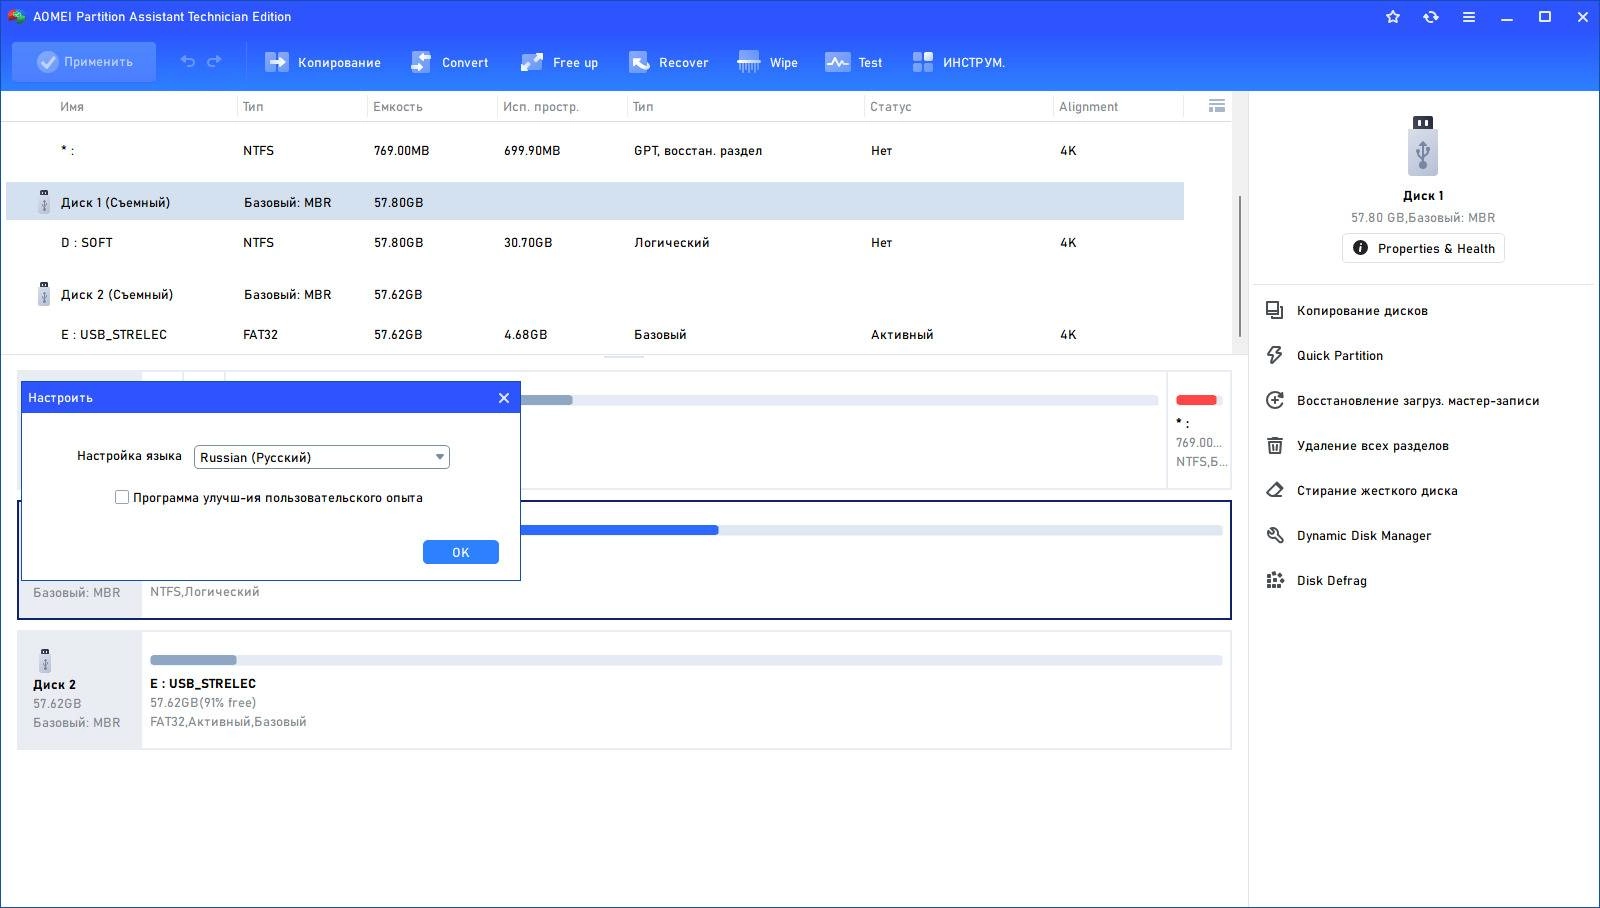Redo the operation arrow

coord(214,62)
